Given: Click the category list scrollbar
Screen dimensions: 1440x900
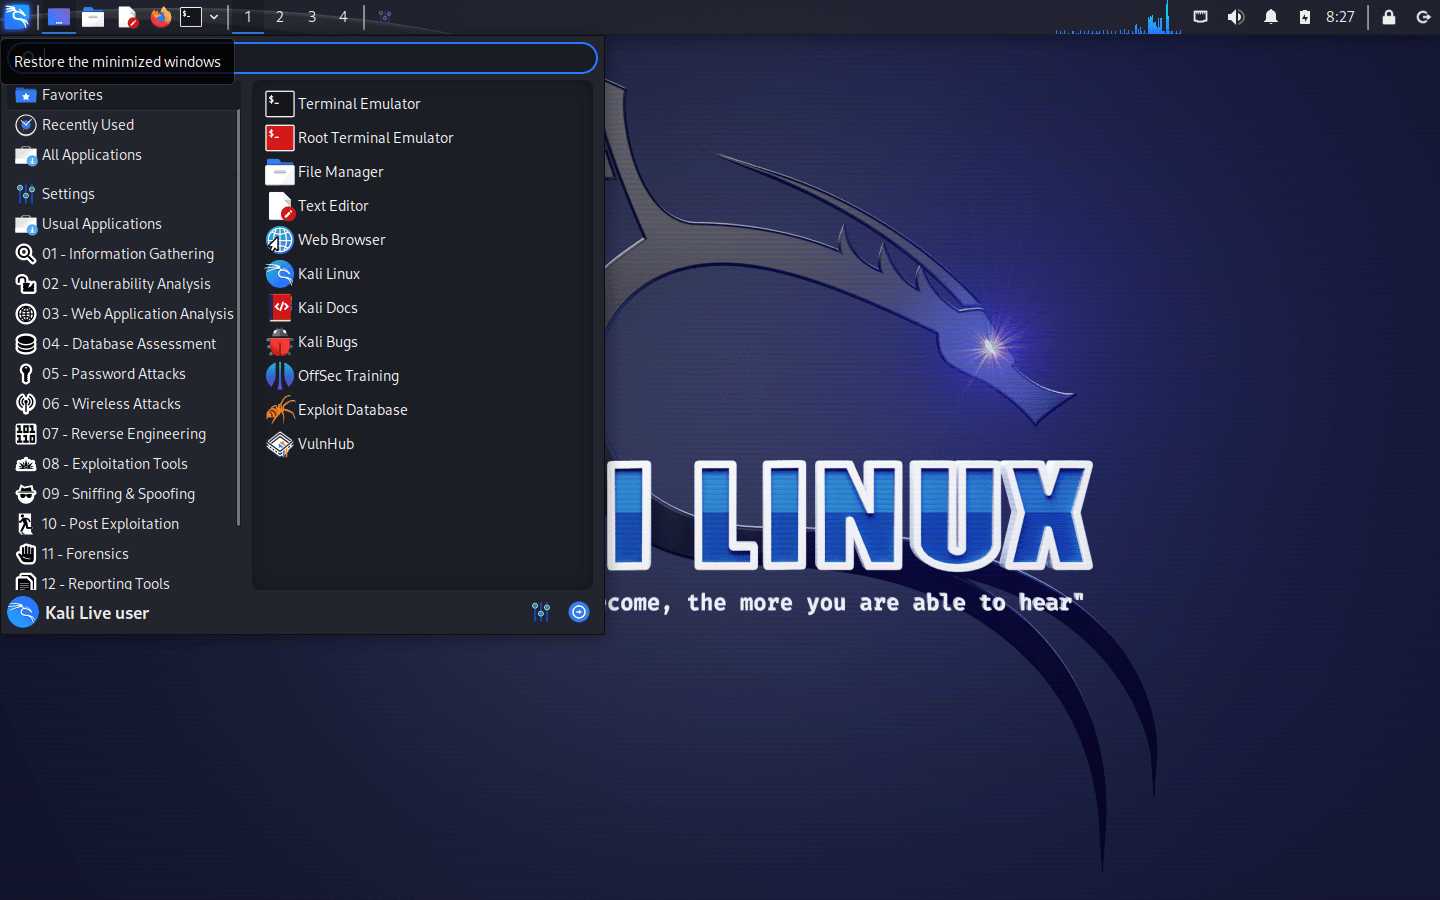Looking at the screenshot, I should (239, 318).
